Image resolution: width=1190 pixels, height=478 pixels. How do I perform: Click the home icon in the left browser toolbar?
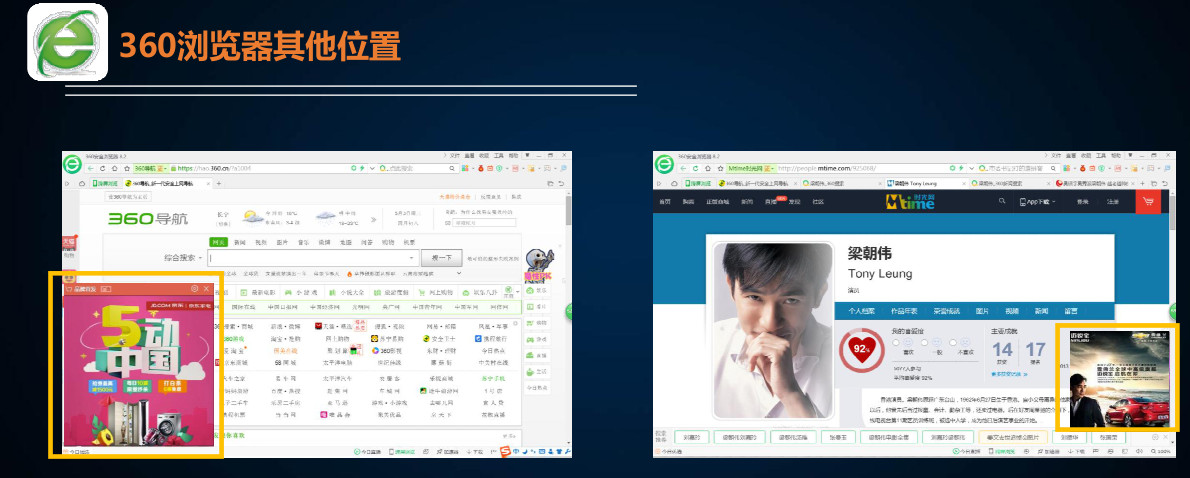click(115, 168)
